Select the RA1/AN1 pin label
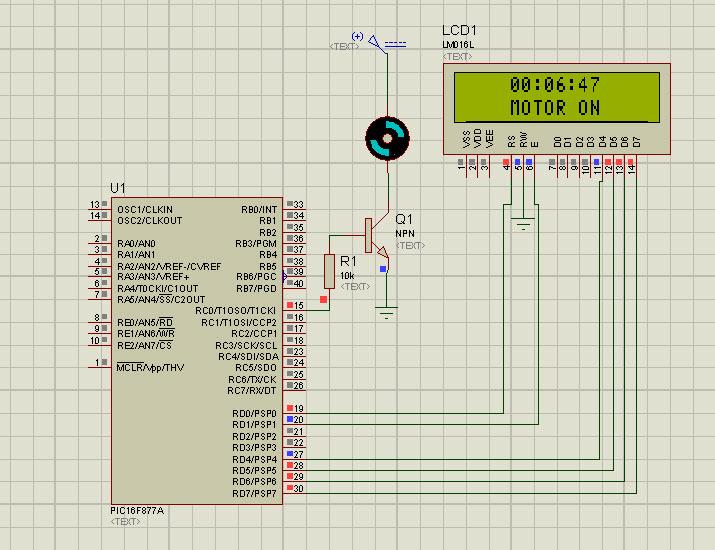The width and height of the screenshot is (715, 550). tap(136, 254)
